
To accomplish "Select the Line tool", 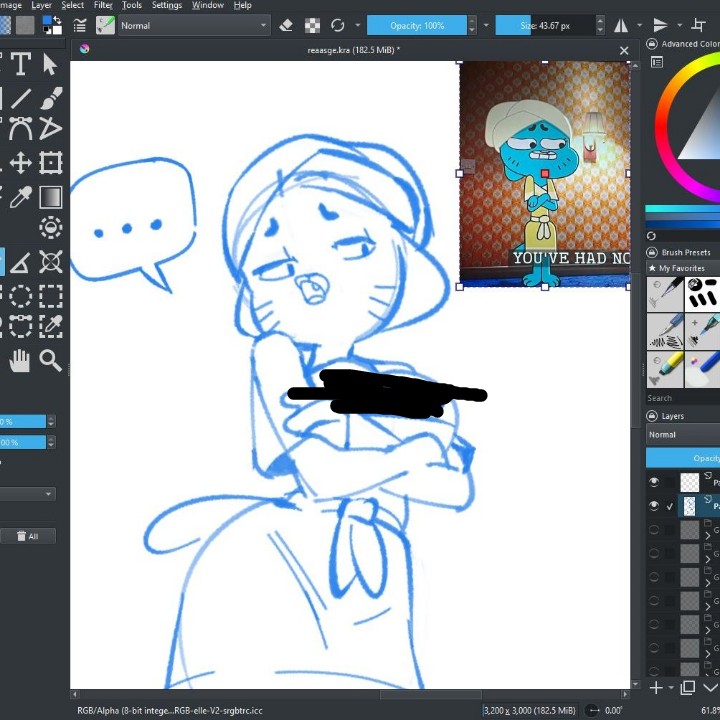I will (21, 98).
